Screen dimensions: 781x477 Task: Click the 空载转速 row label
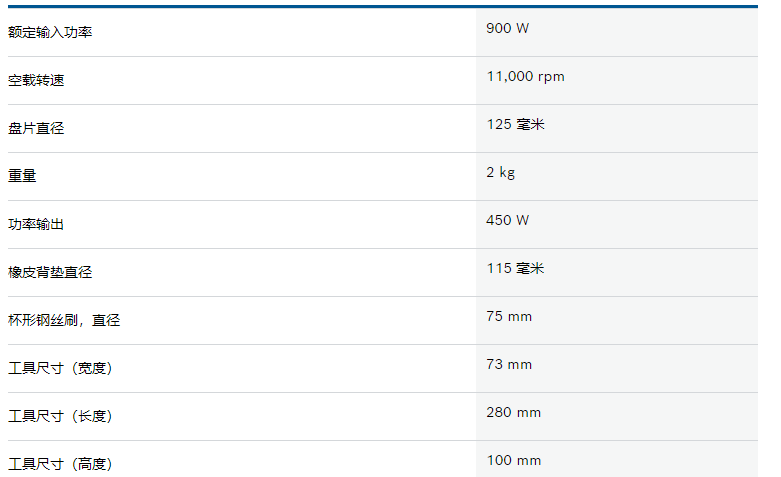tap(36, 80)
